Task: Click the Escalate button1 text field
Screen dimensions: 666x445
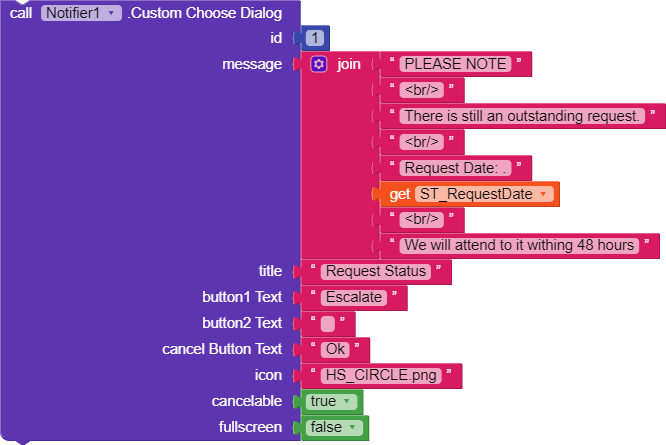Action: click(x=354, y=297)
